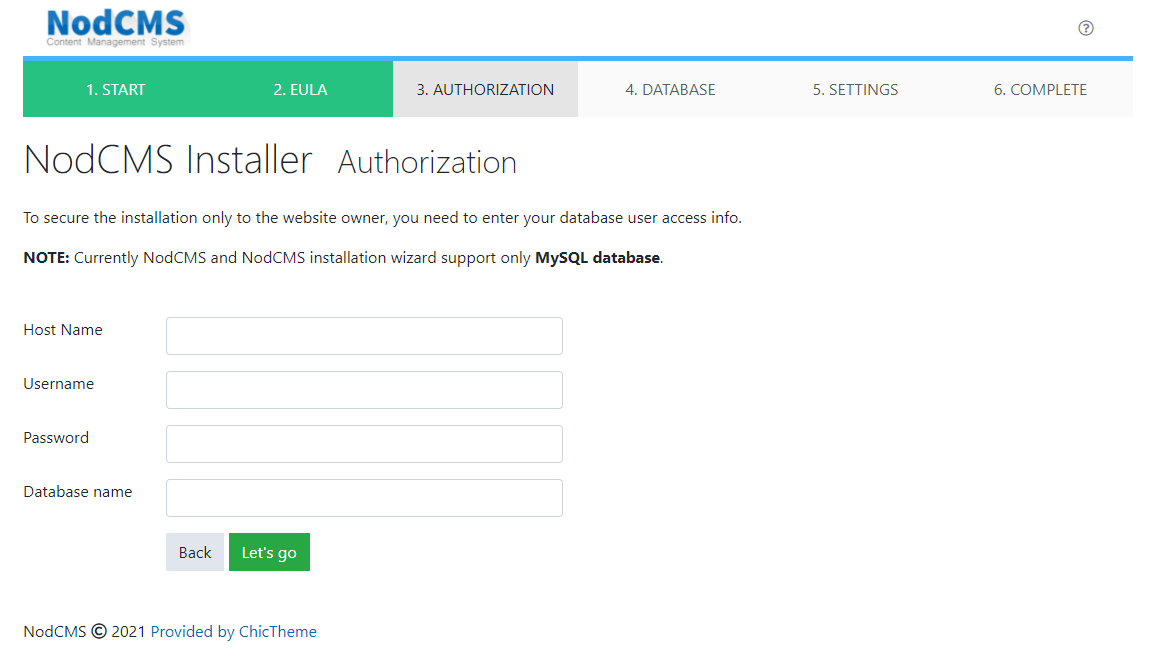The image size is (1156, 660).
Task: Open the Provided by ChicTheme link
Action: tap(233, 632)
